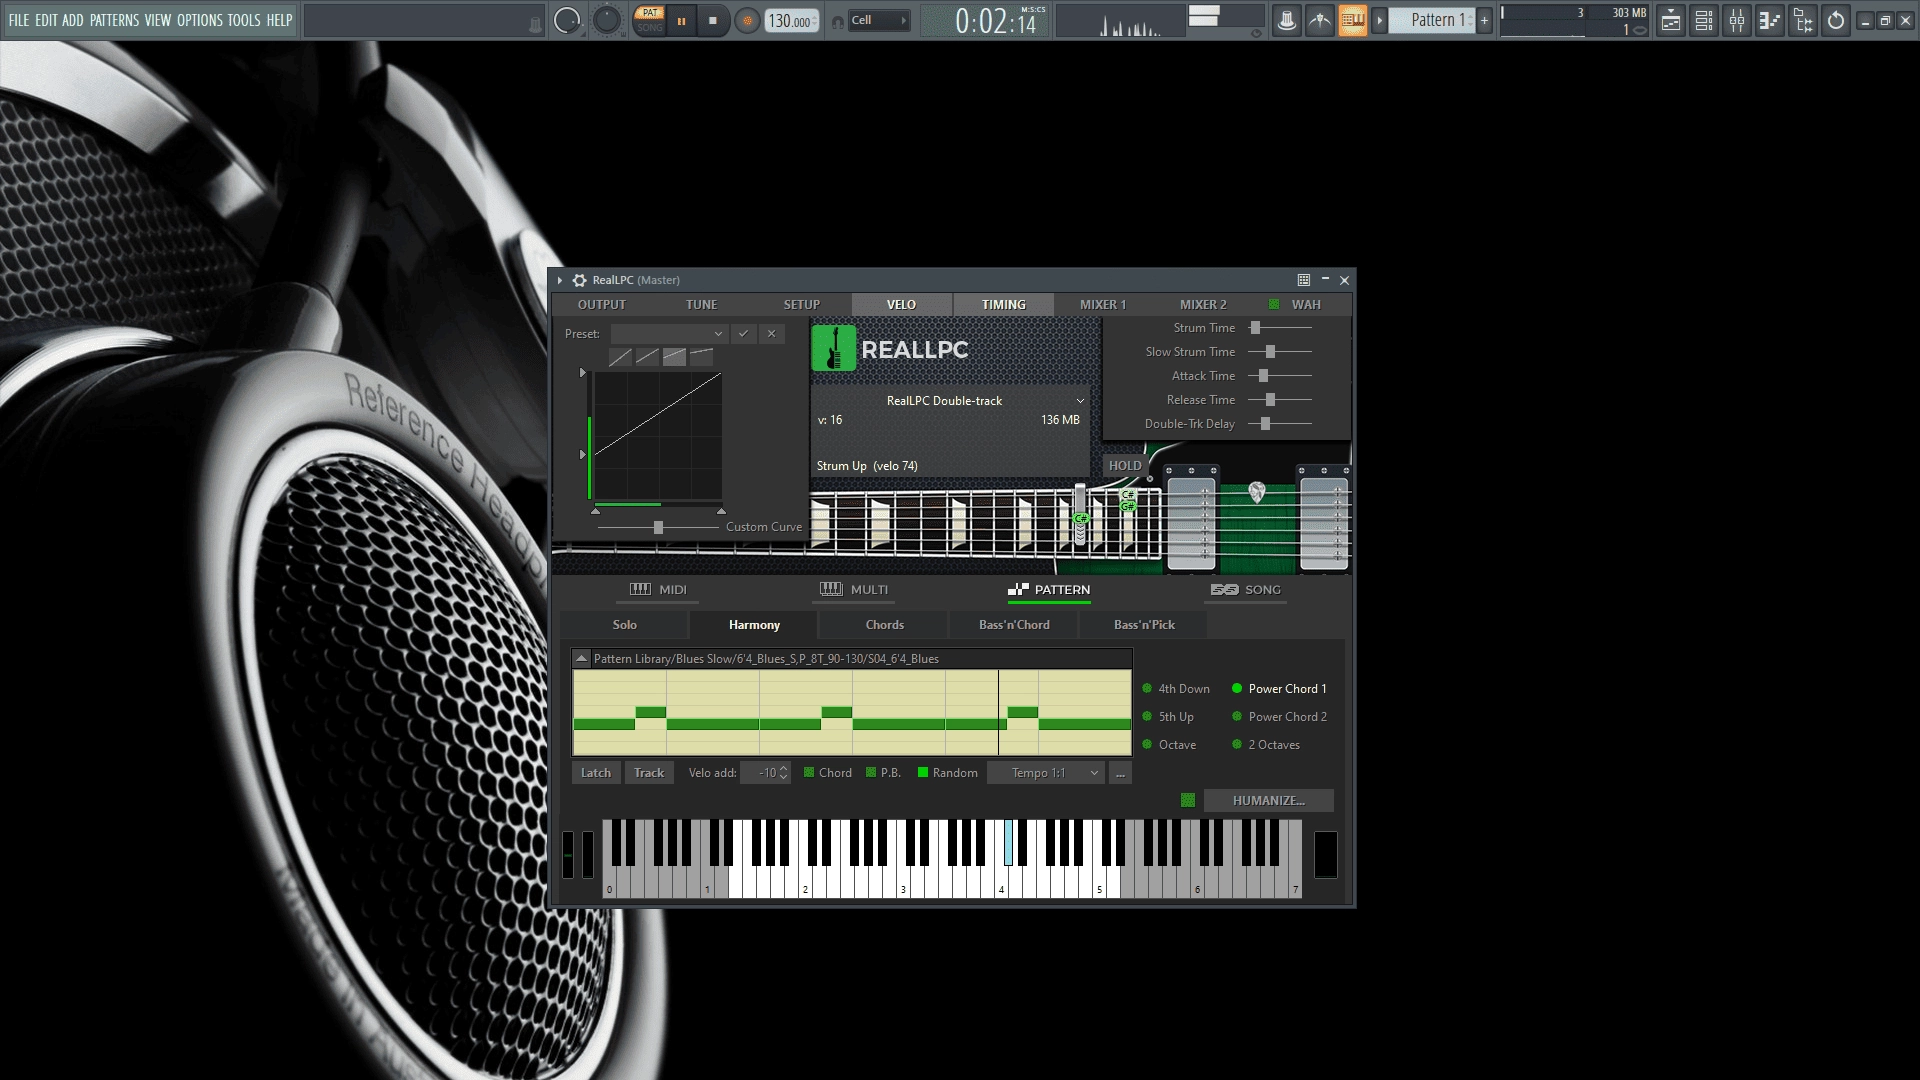Click the Release Time slider

click(x=1280, y=400)
